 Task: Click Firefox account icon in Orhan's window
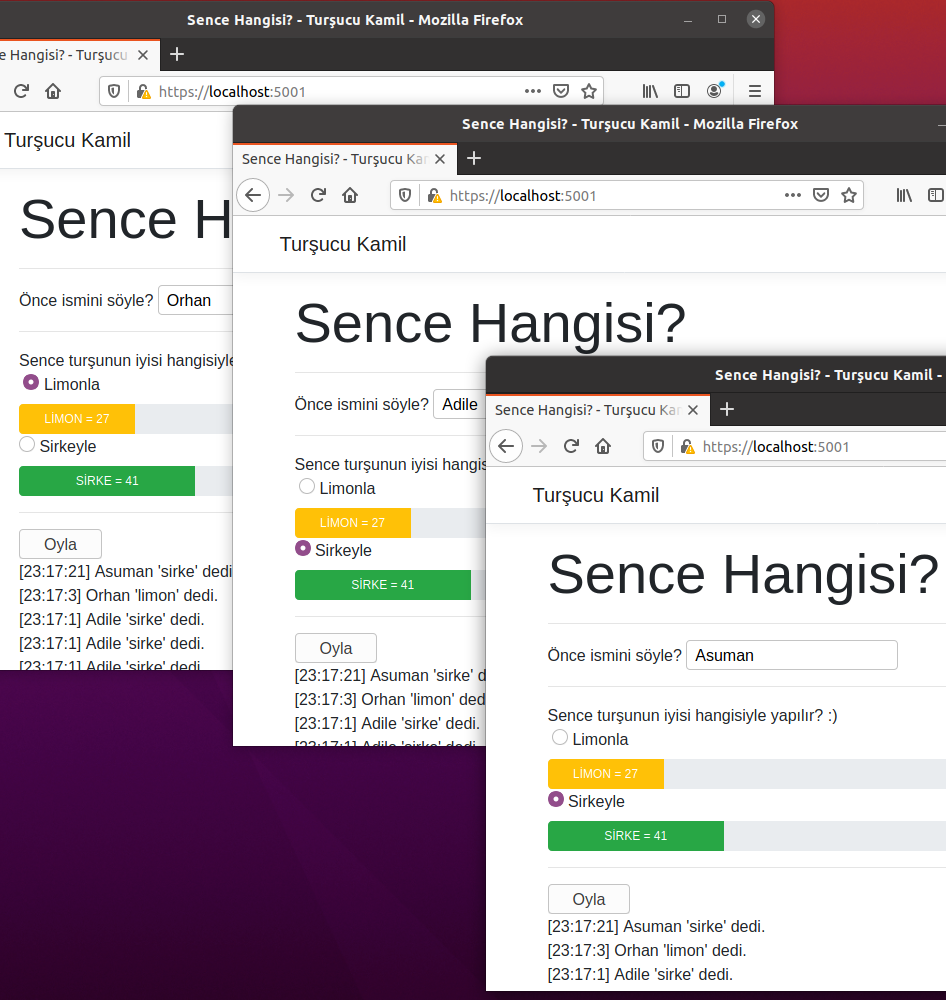(714, 91)
